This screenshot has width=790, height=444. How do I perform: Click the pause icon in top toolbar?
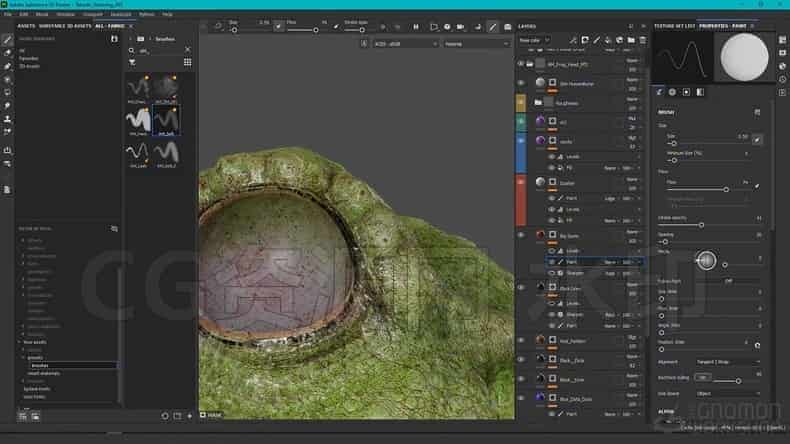(x=416, y=27)
